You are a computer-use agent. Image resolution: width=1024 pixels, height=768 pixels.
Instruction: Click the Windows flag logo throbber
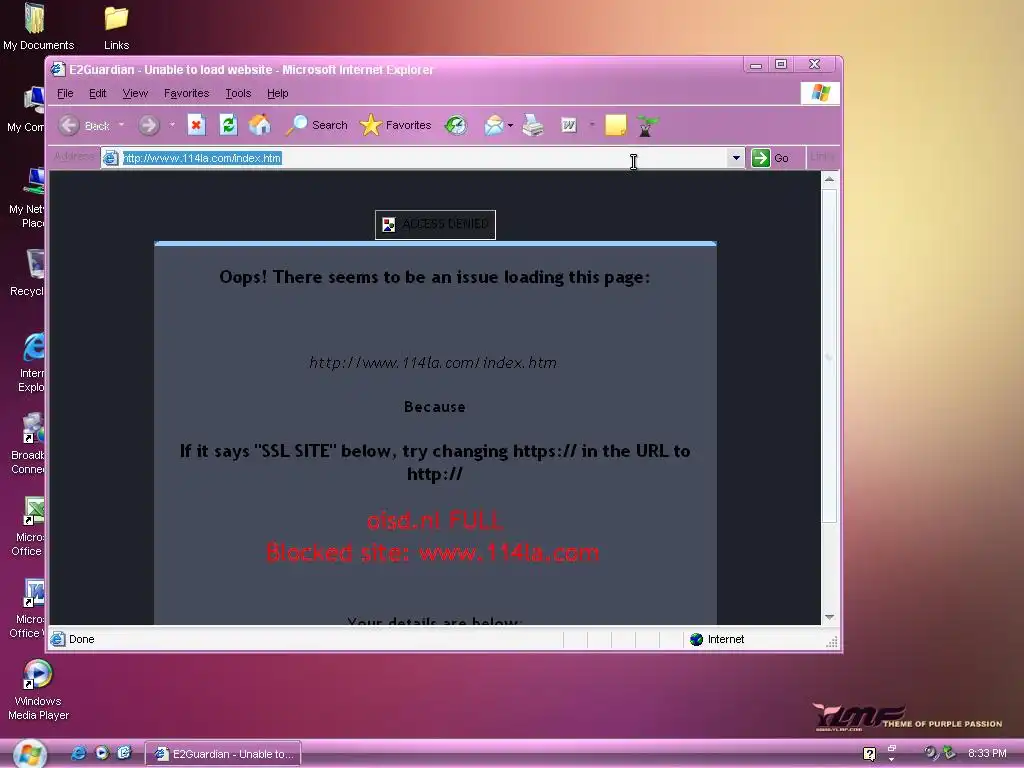[x=820, y=93]
